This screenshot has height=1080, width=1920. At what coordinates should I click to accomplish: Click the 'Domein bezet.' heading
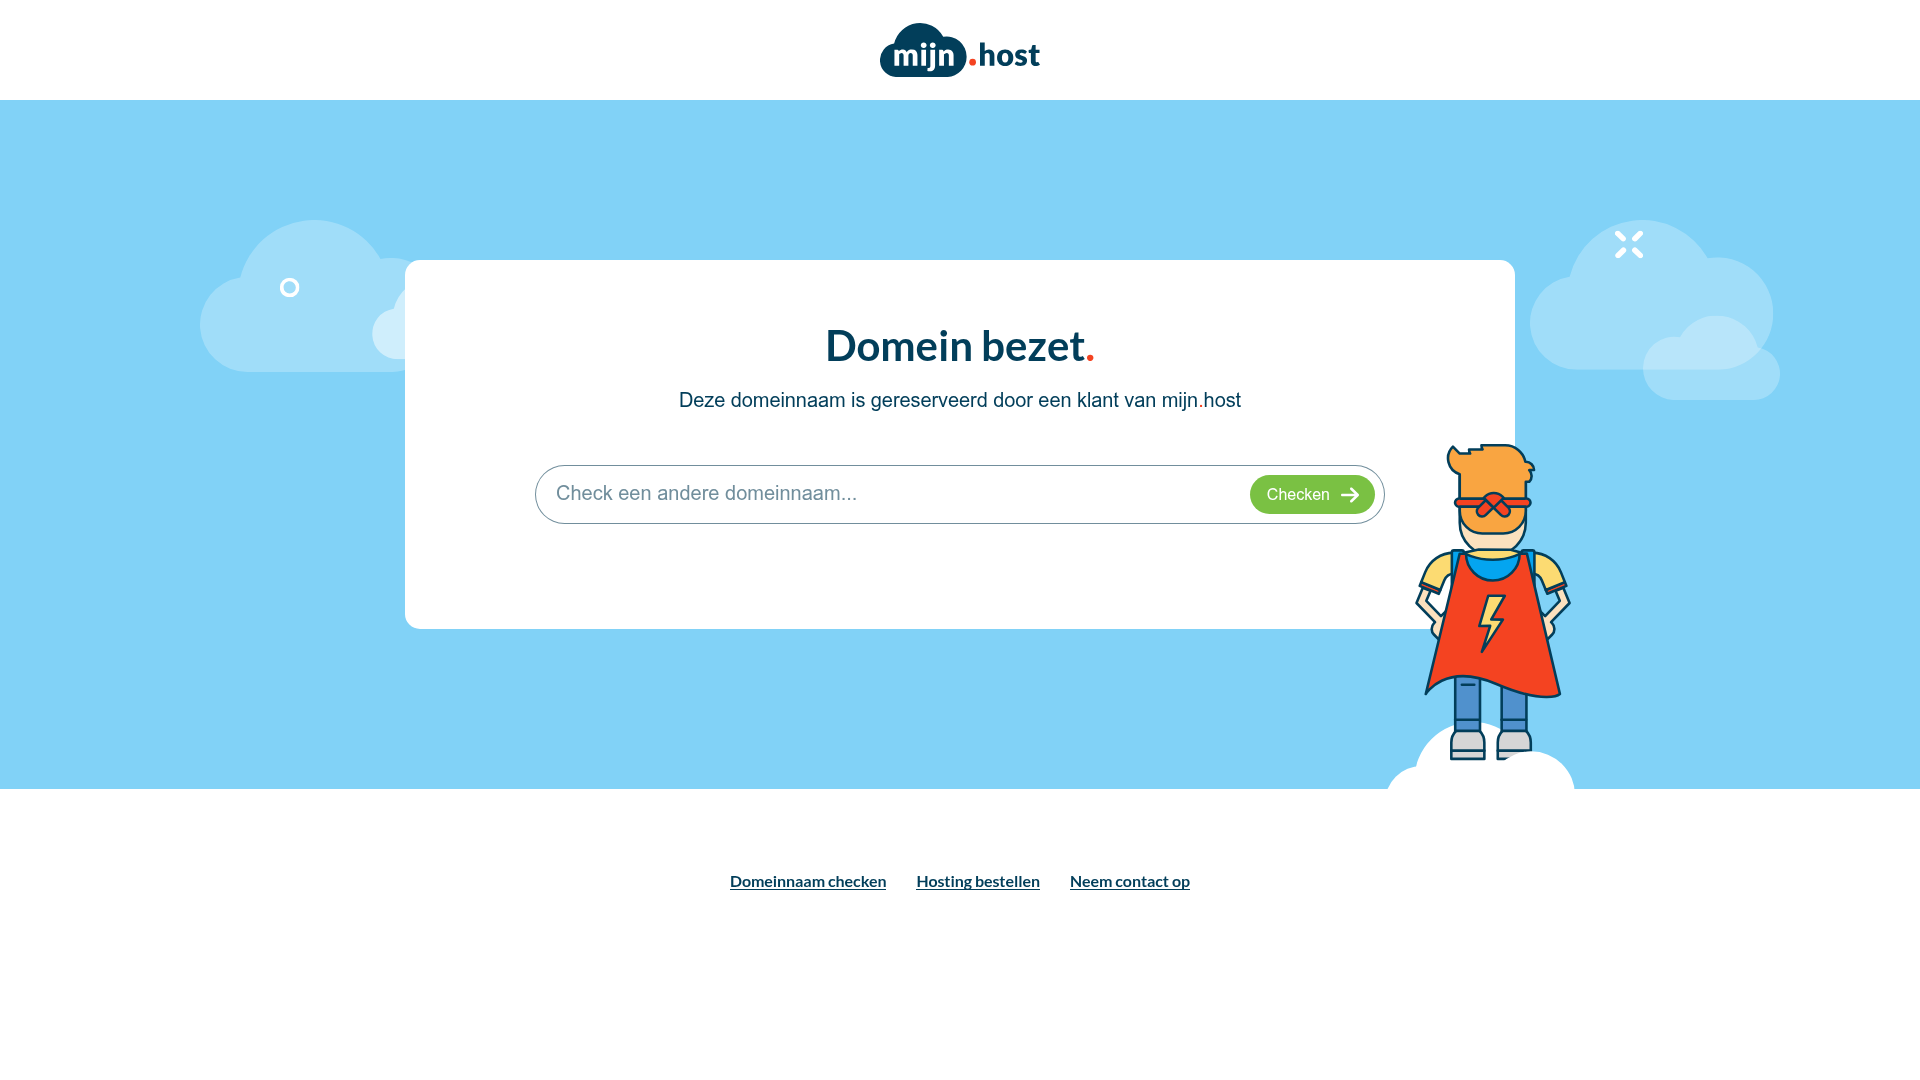tap(959, 345)
